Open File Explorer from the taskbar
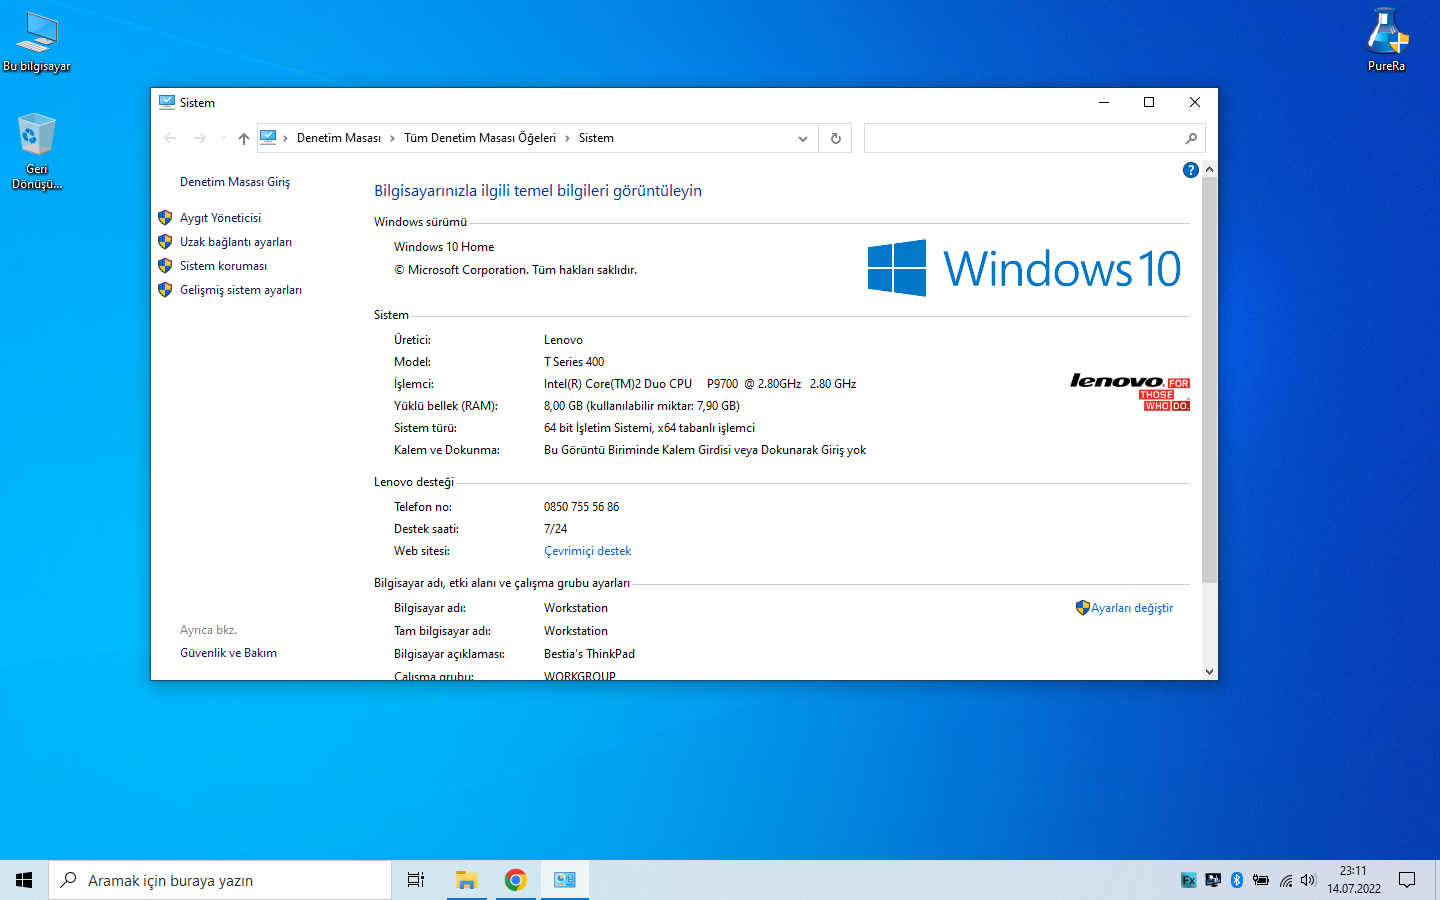The width and height of the screenshot is (1440, 900). [466, 880]
